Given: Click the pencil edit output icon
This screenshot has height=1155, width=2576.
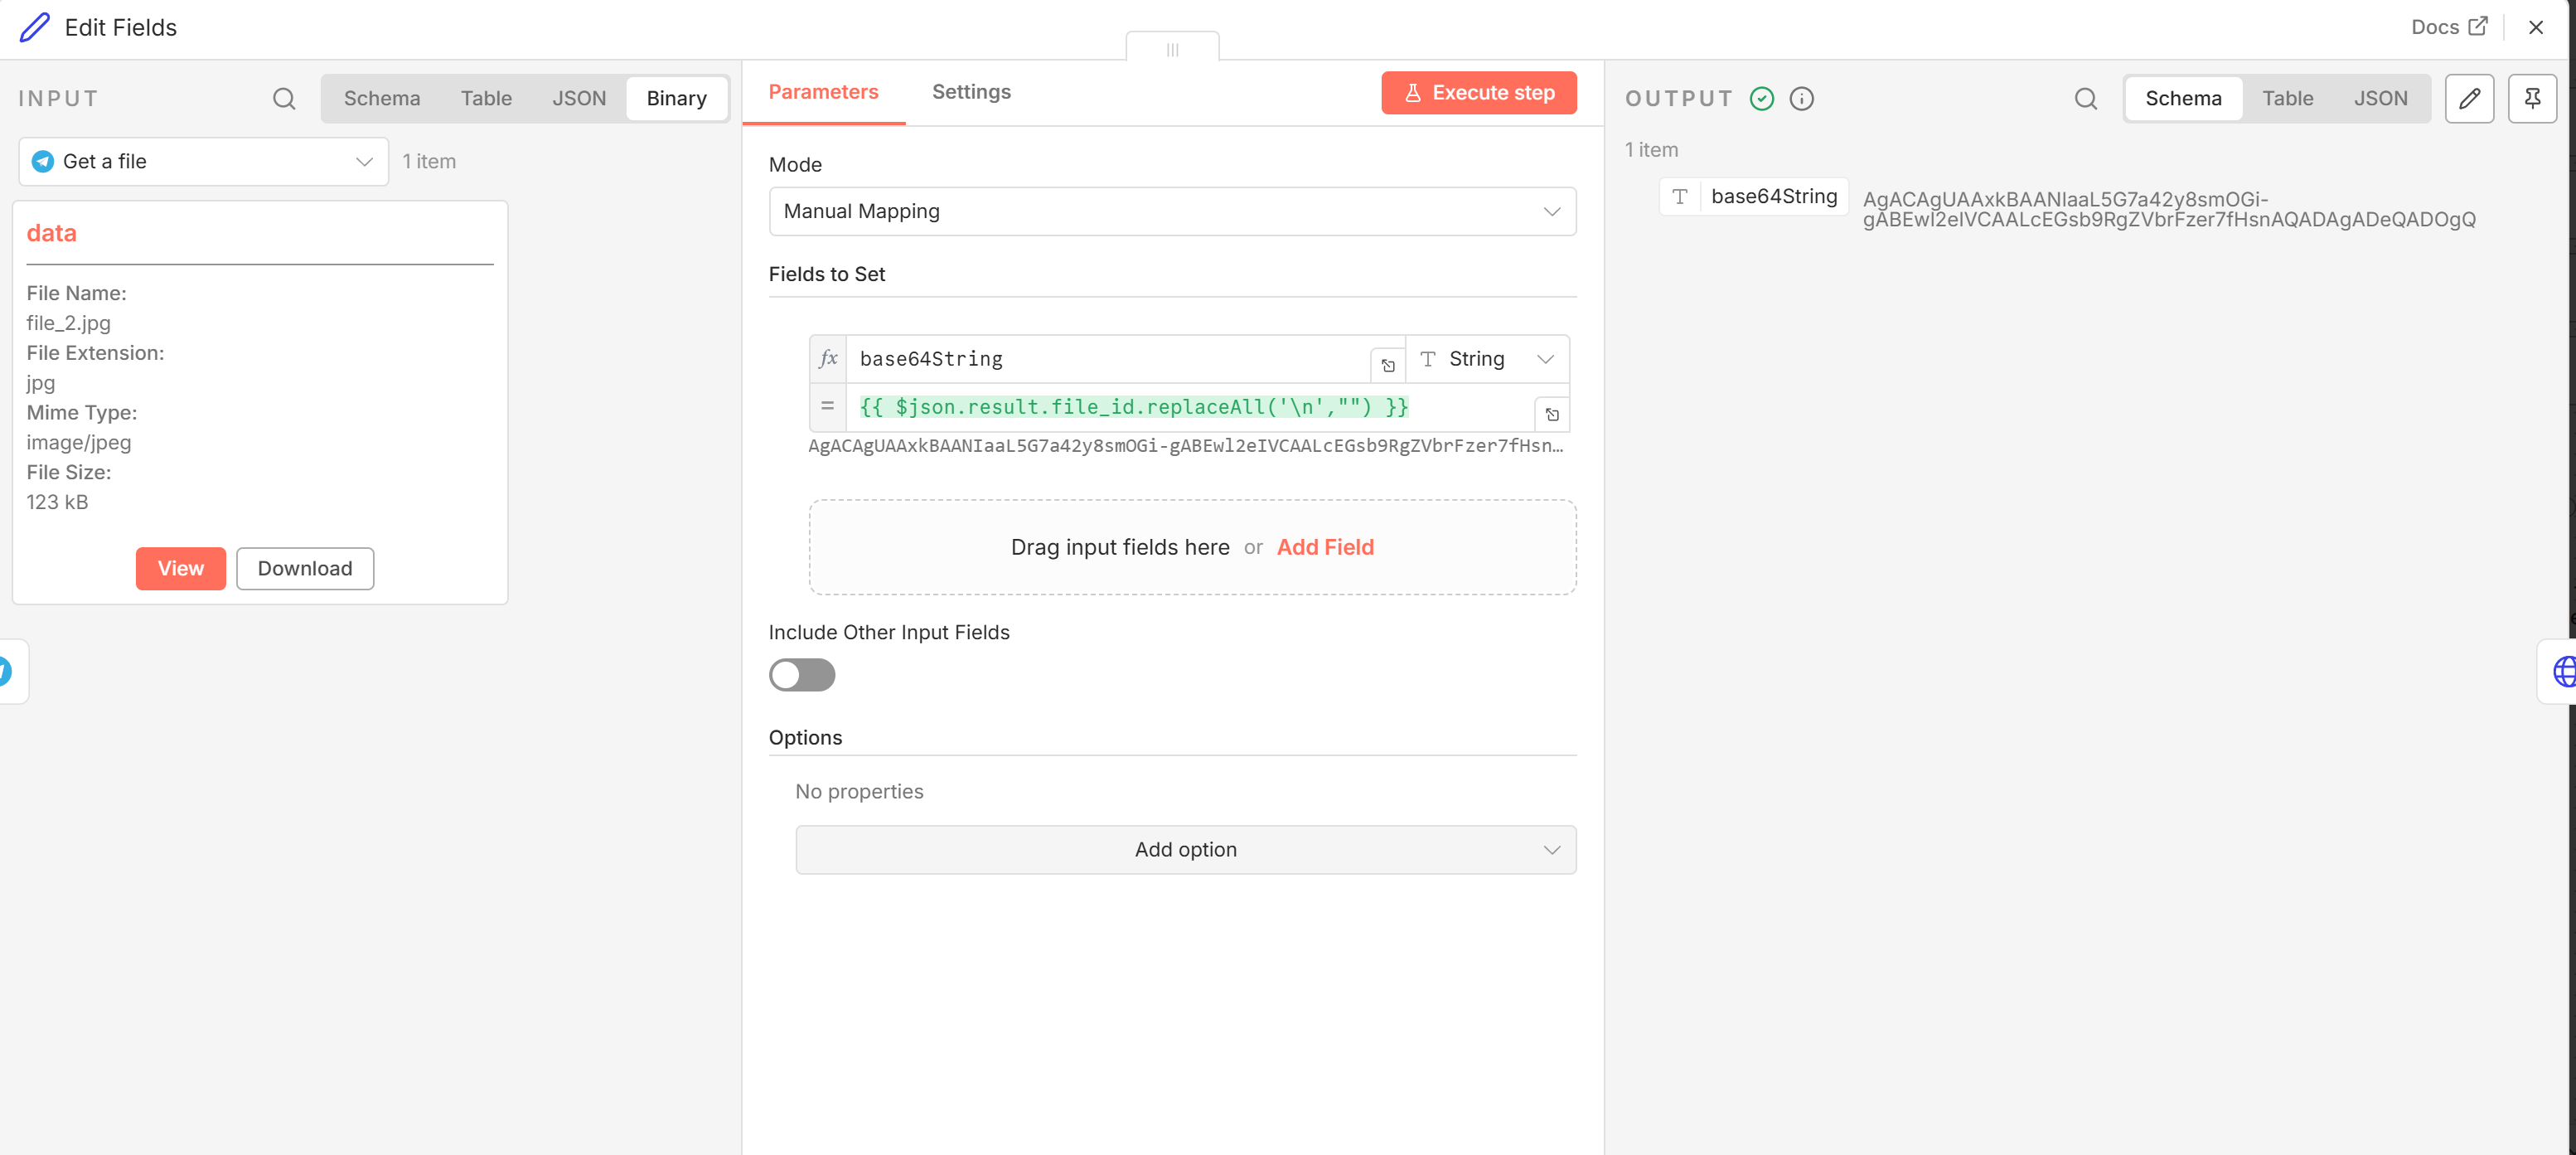Looking at the screenshot, I should [x=2469, y=98].
